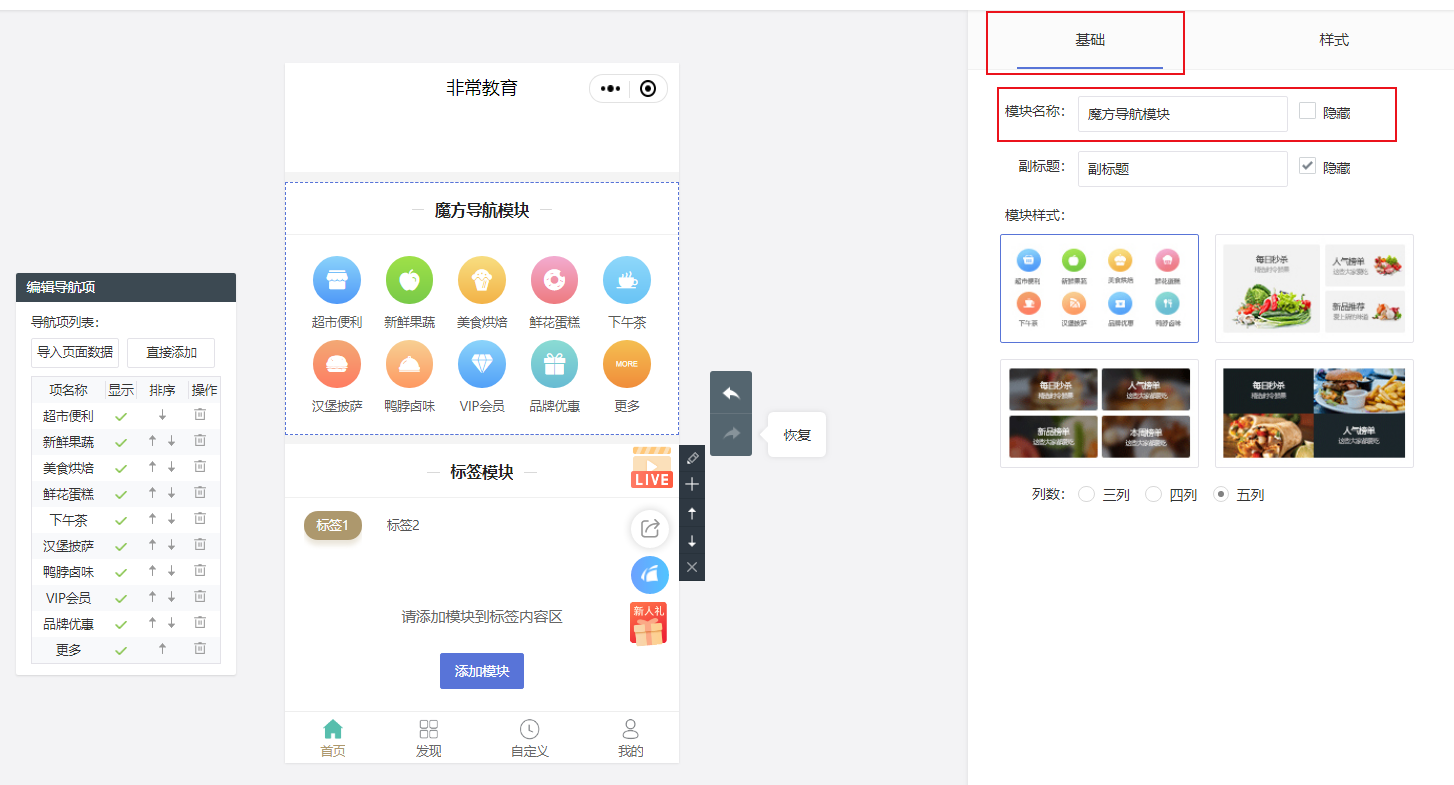
Task: Click the 鲜花蛋糕 navigation icon
Action: 554,280
